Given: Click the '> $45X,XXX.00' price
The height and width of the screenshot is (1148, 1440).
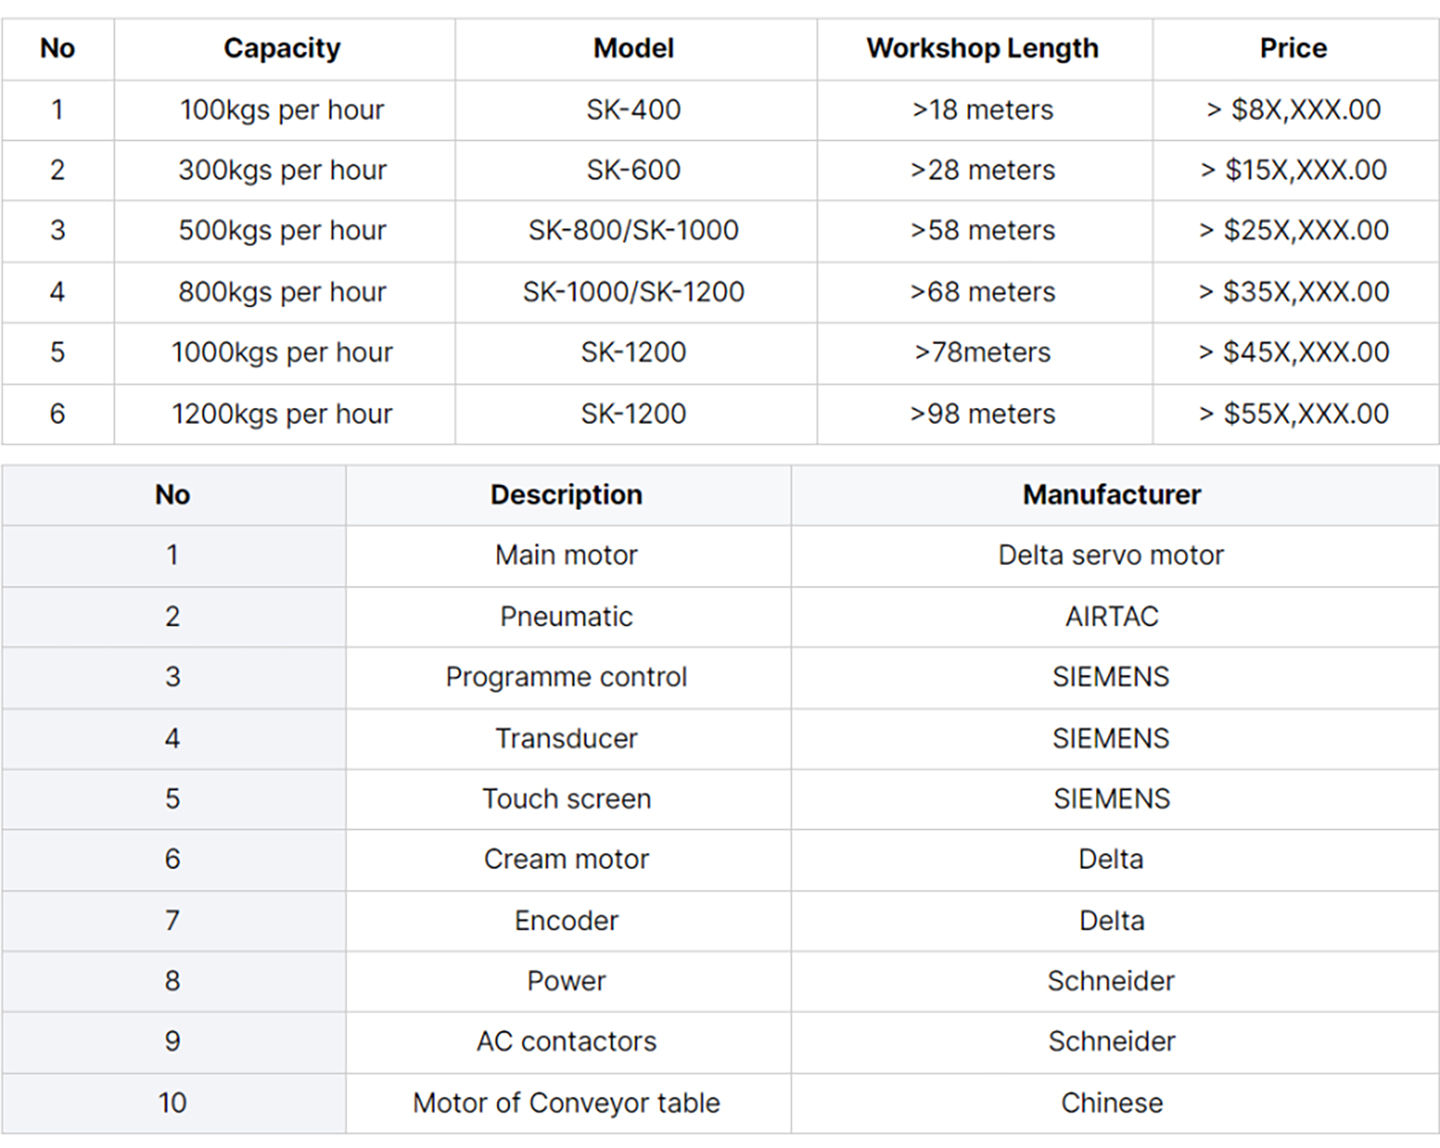Looking at the screenshot, I should [1293, 352].
